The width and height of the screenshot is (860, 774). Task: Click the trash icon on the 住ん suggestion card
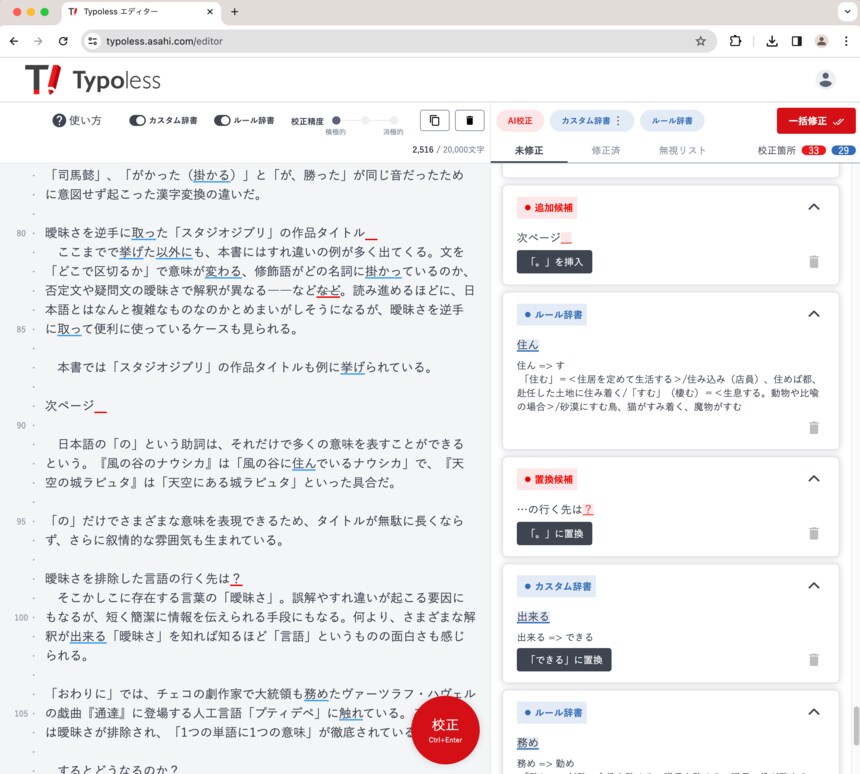814,426
